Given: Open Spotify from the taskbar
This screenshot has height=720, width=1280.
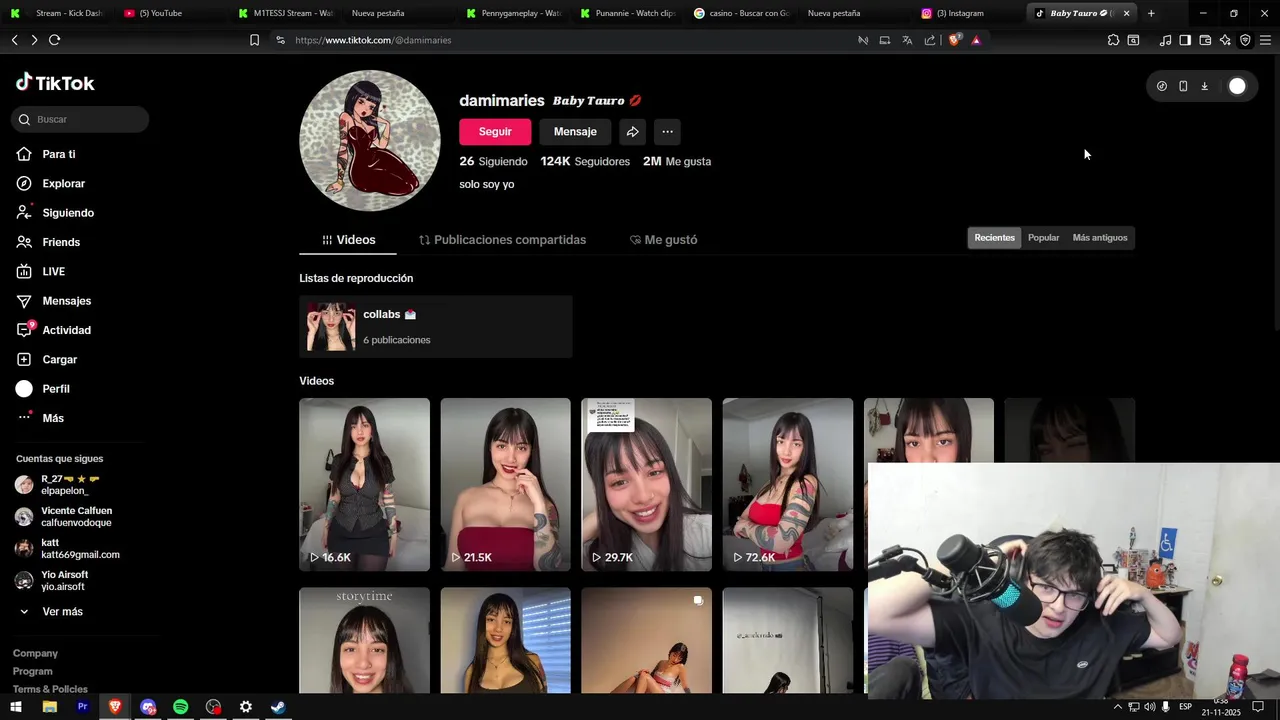Looking at the screenshot, I should click(180, 707).
